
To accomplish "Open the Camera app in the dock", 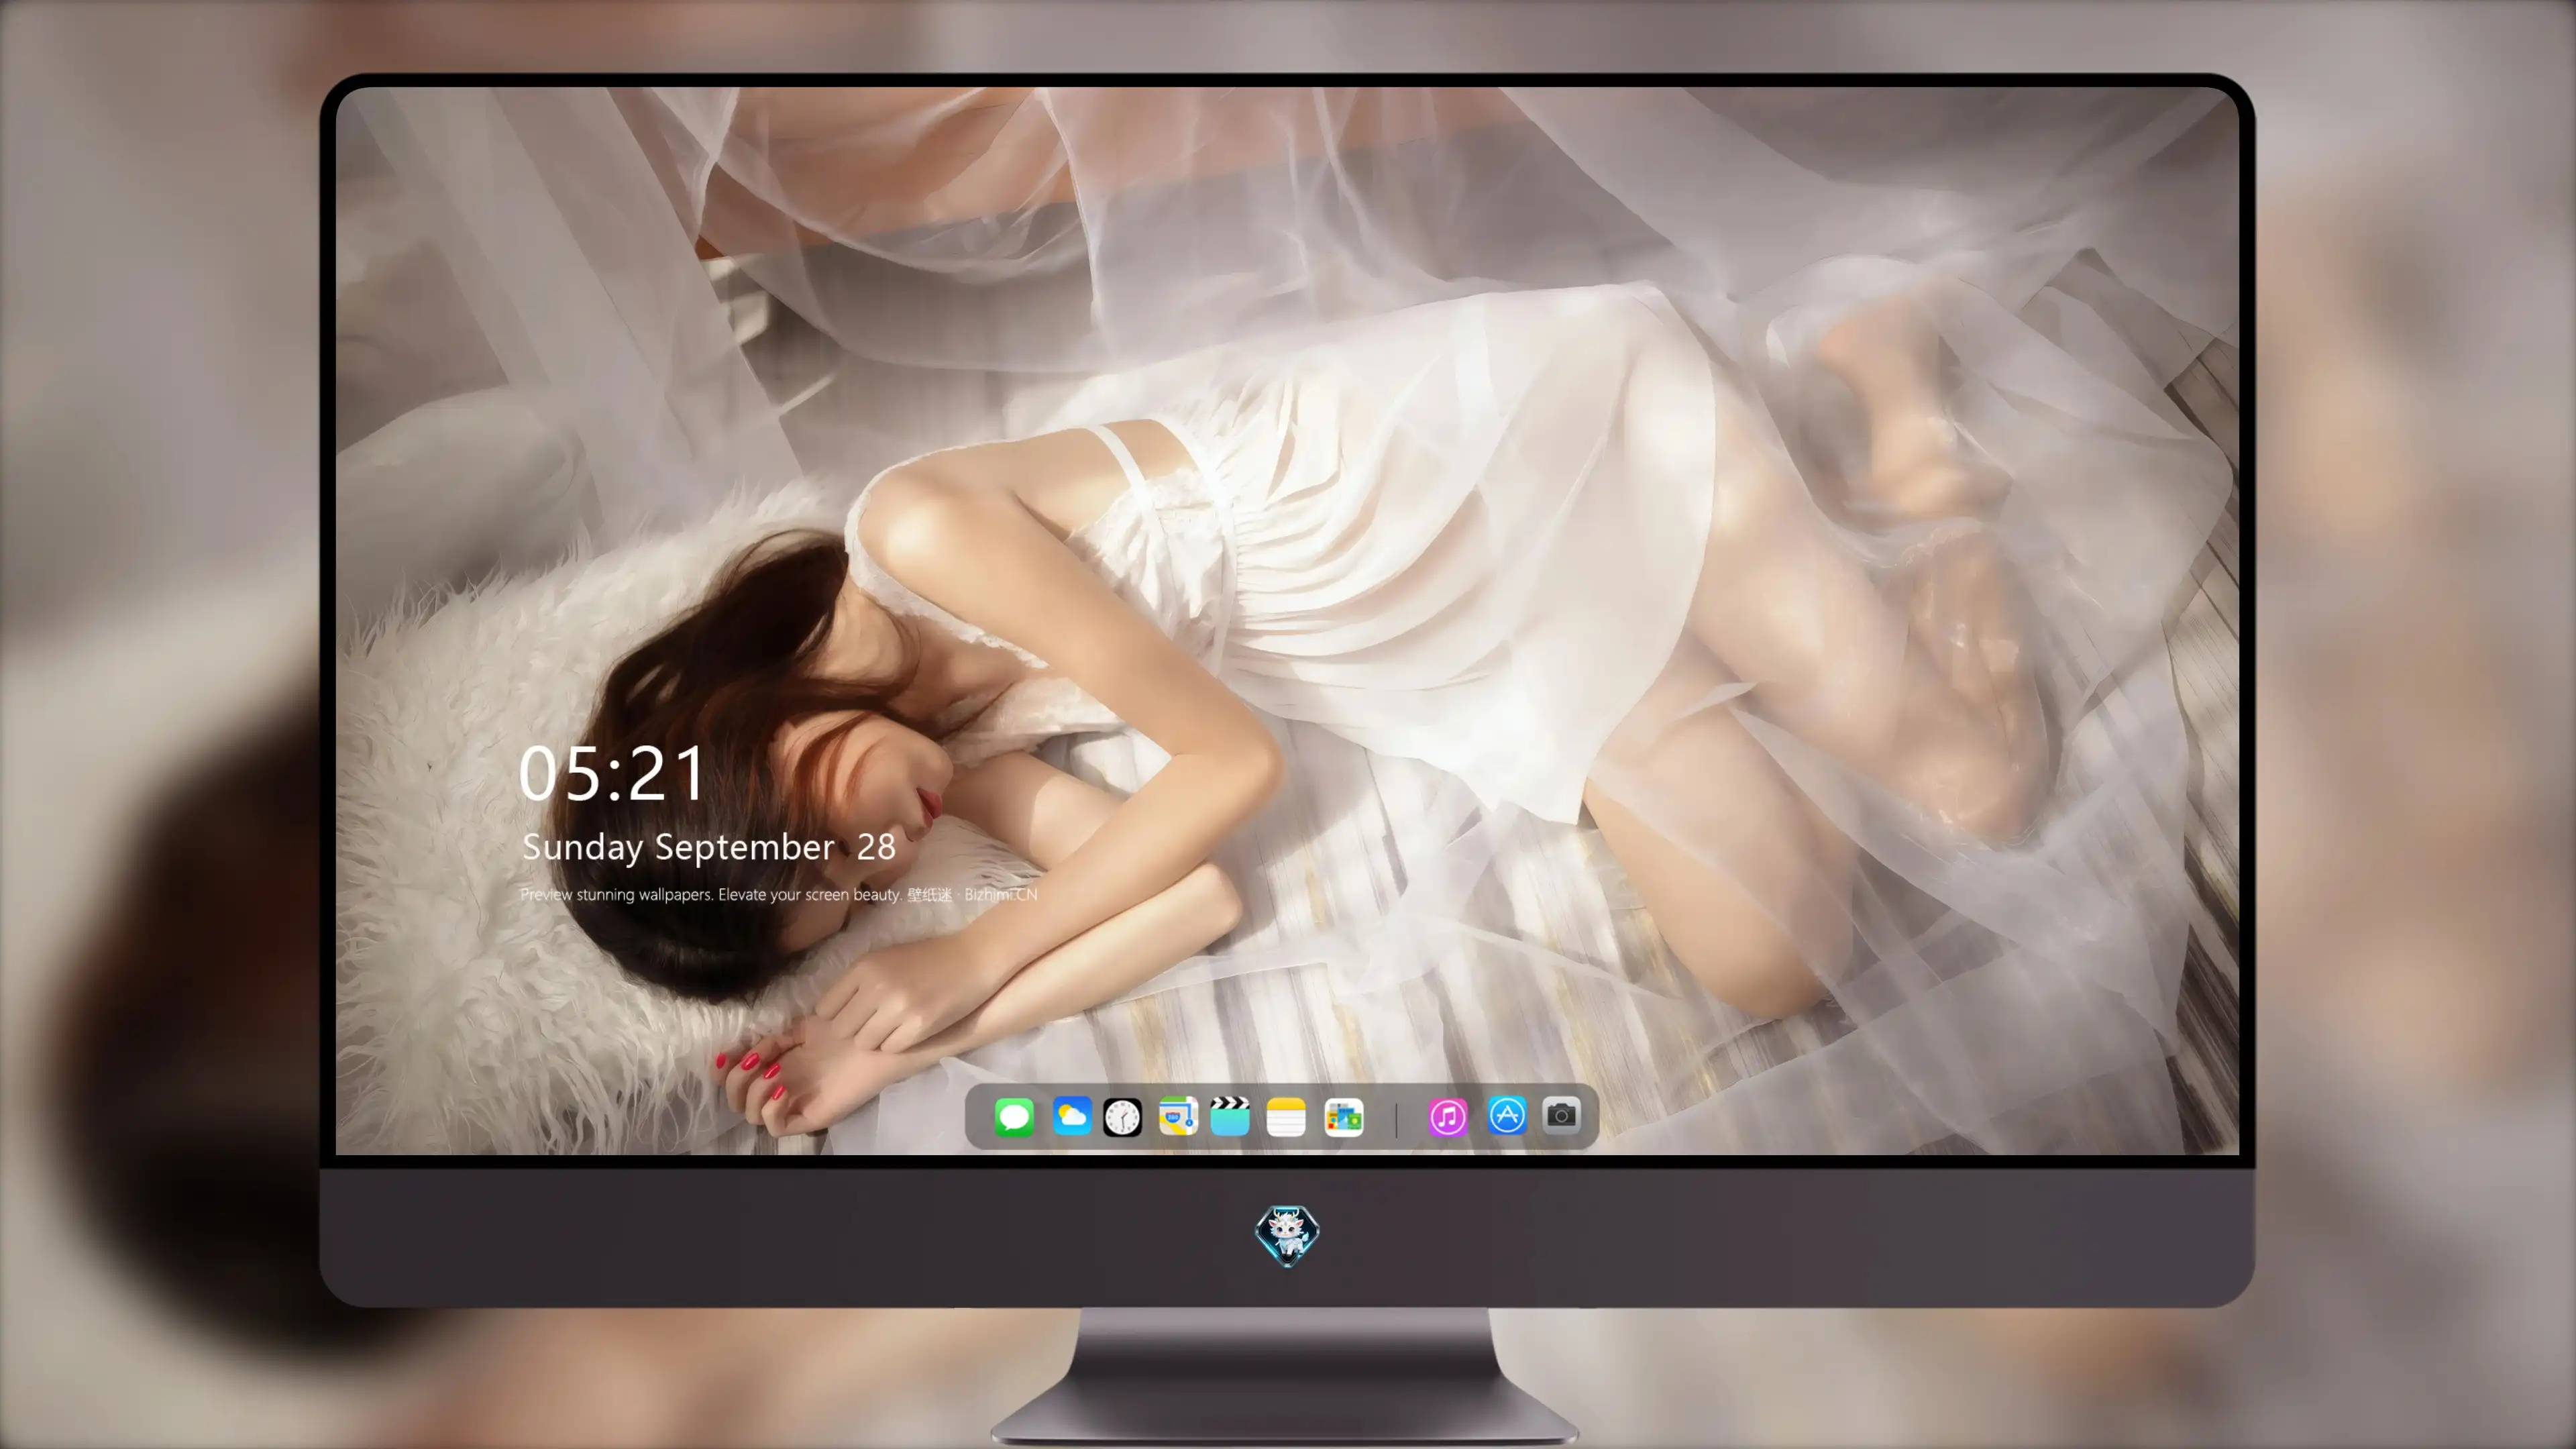I will tap(1561, 1115).
